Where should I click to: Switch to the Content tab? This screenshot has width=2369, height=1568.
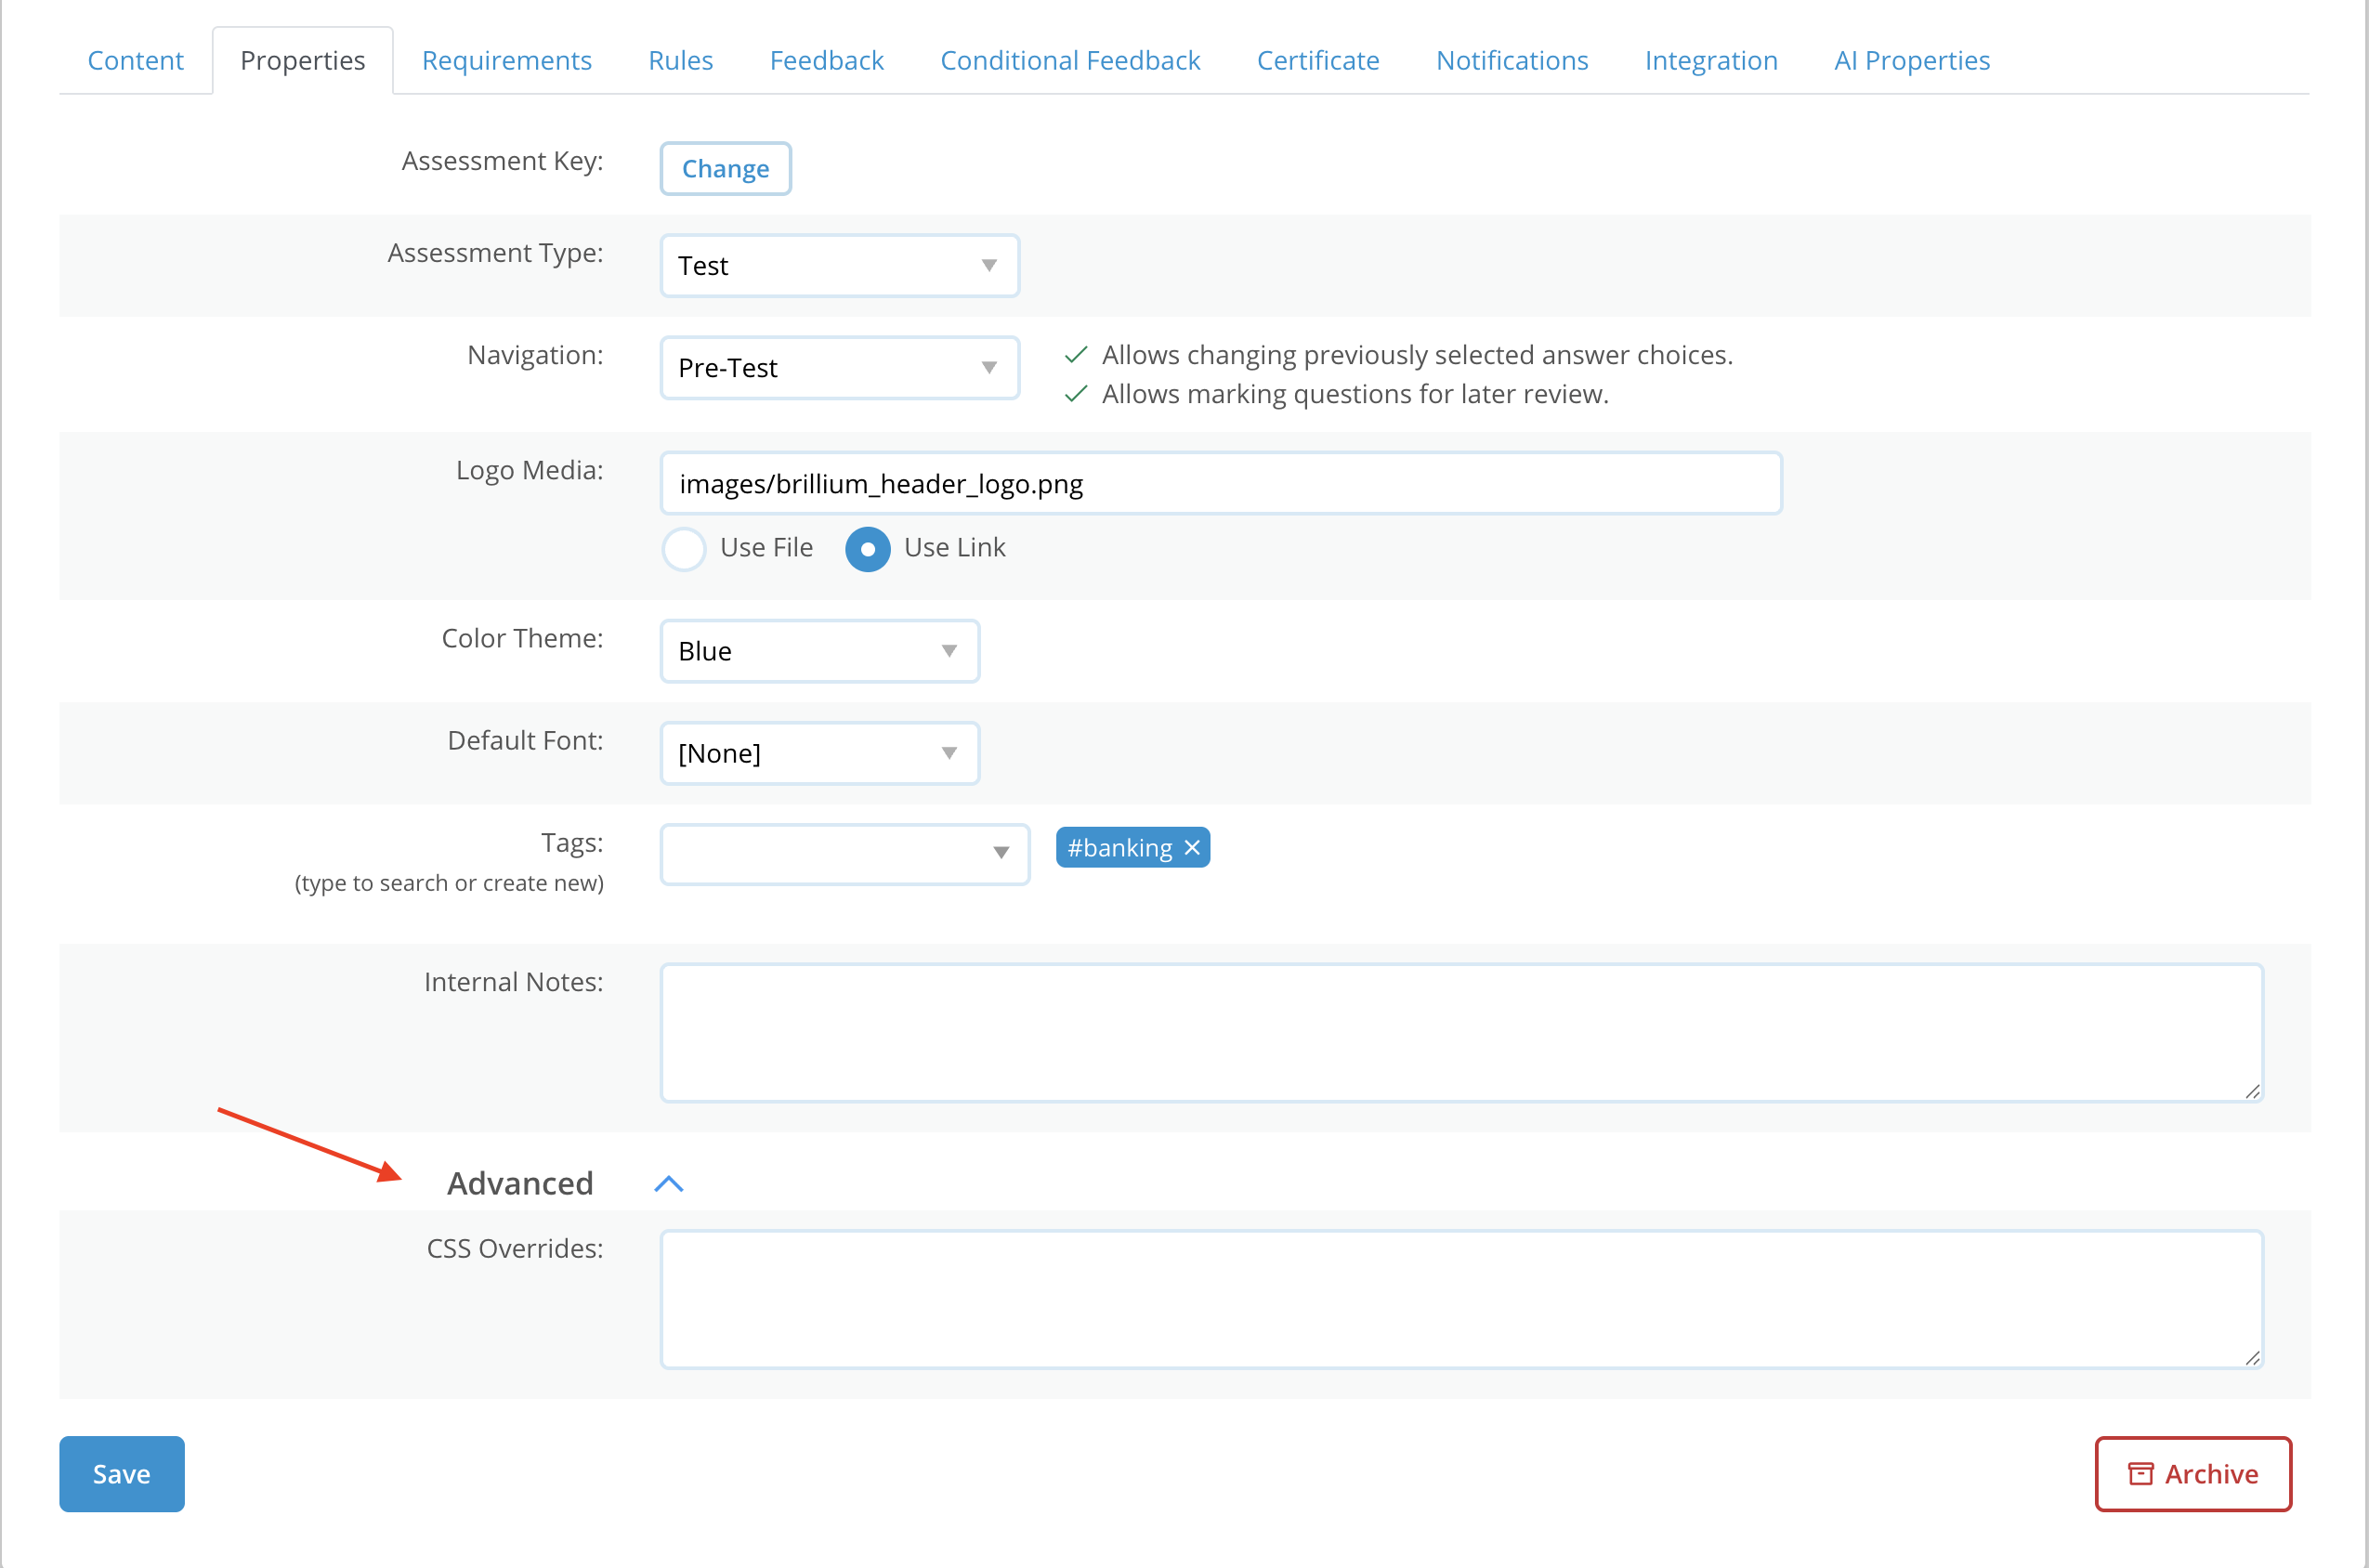coord(136,61)
